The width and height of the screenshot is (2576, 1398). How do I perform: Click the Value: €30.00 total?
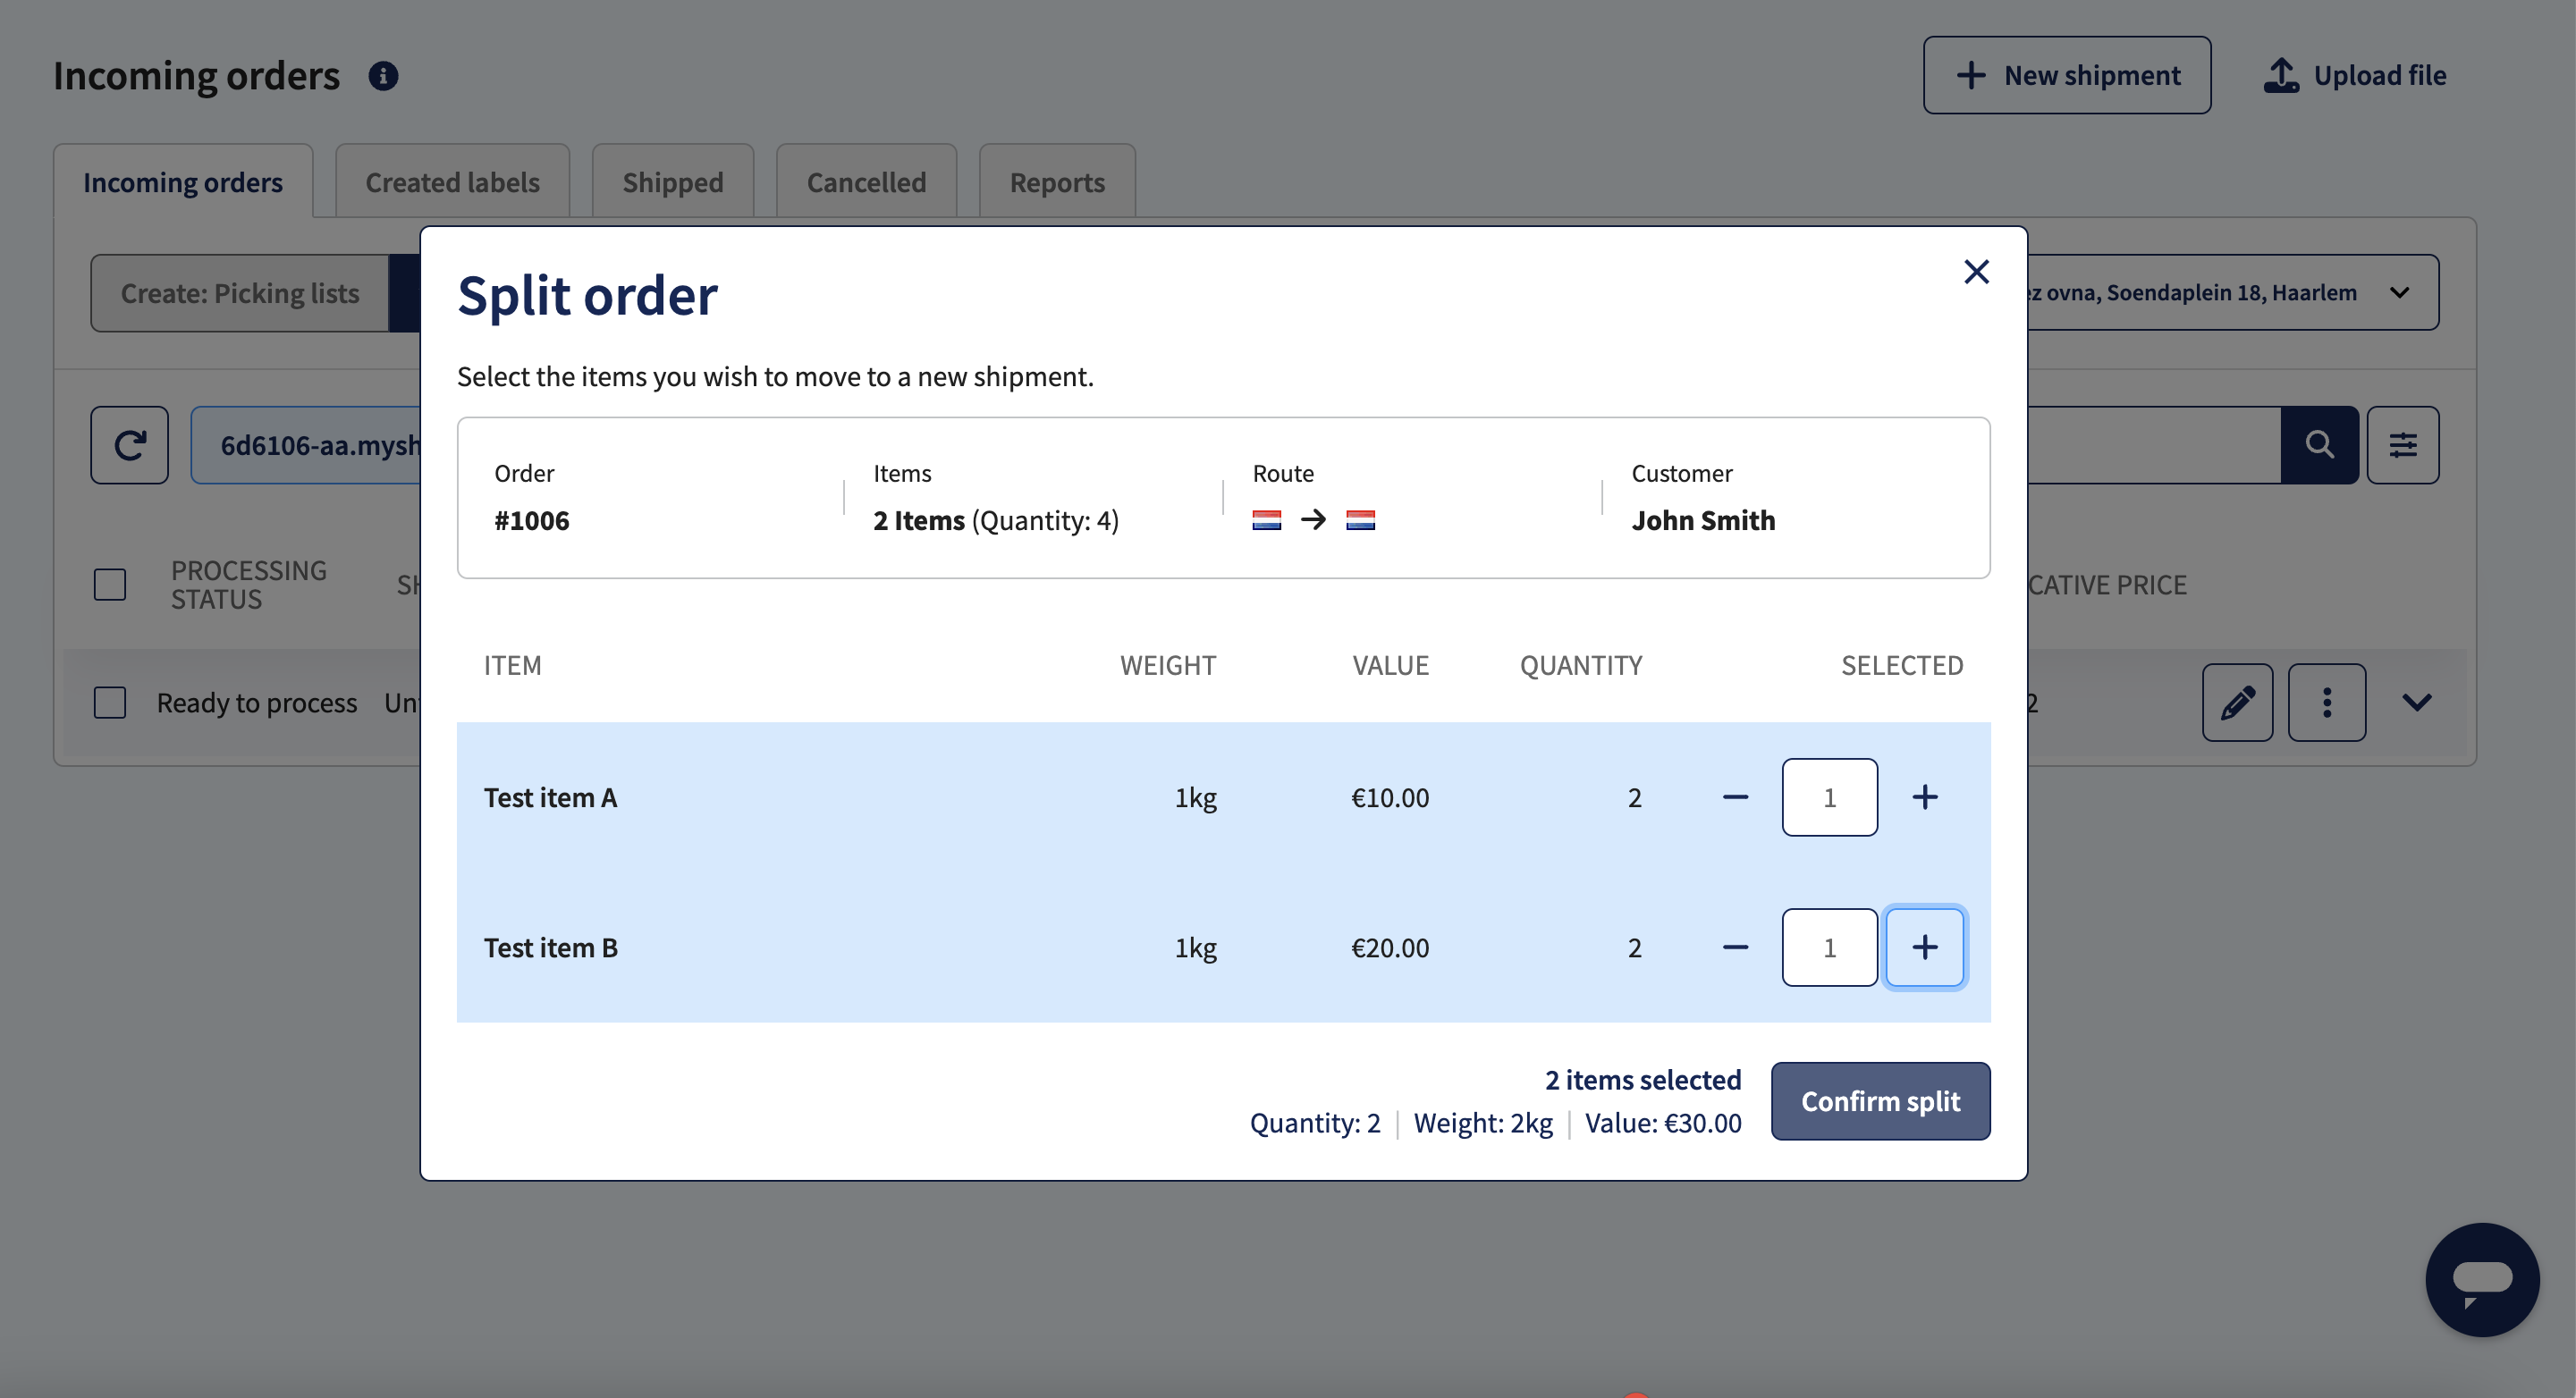pyautogui.click(x=1662, y=1123)
